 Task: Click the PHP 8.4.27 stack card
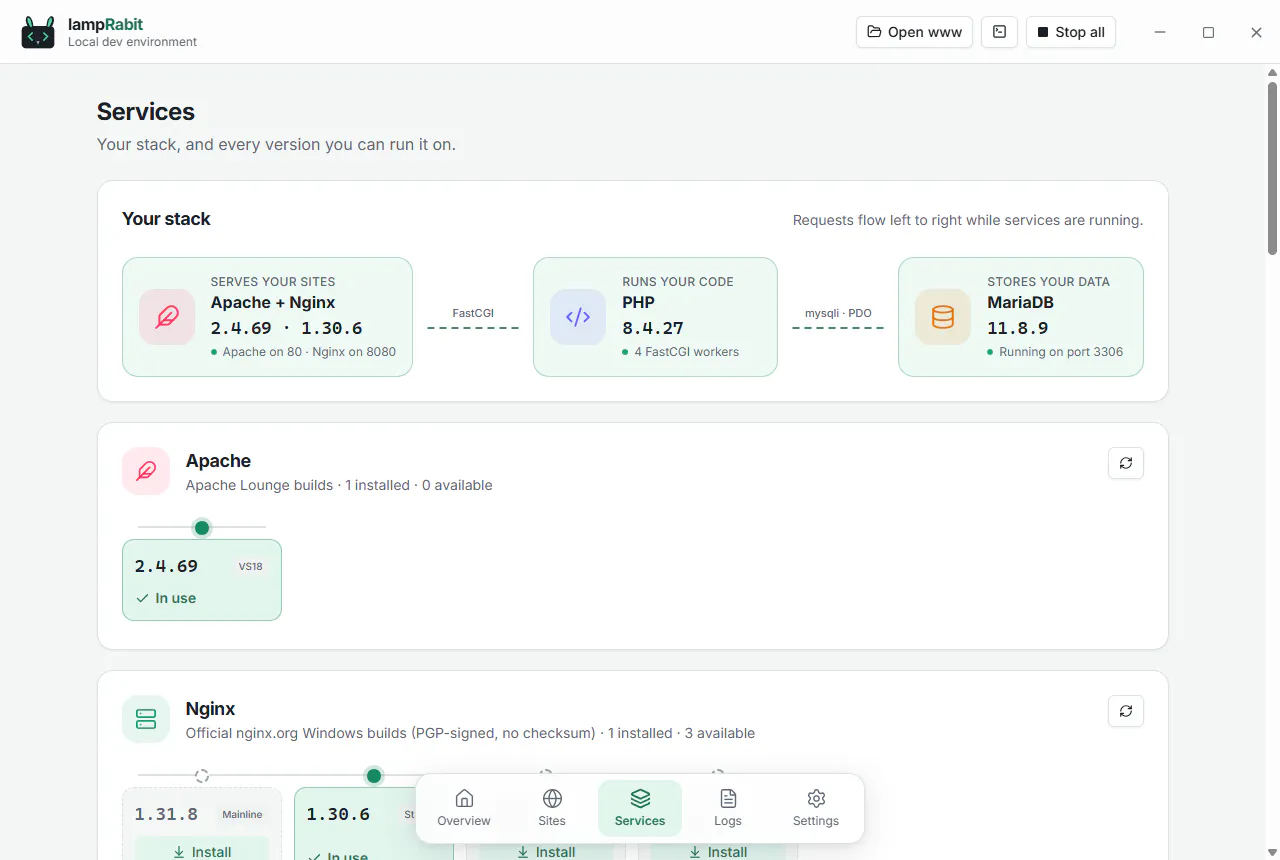pyautogui.click(x=655, y=317)
